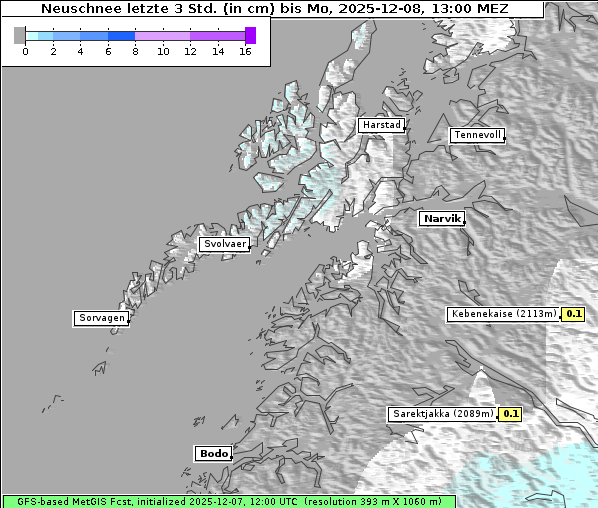The width and height of the screenshot is (598, 508).
Task: Click the bright purple above-16 legend swatch
Action: pos(251,35)
